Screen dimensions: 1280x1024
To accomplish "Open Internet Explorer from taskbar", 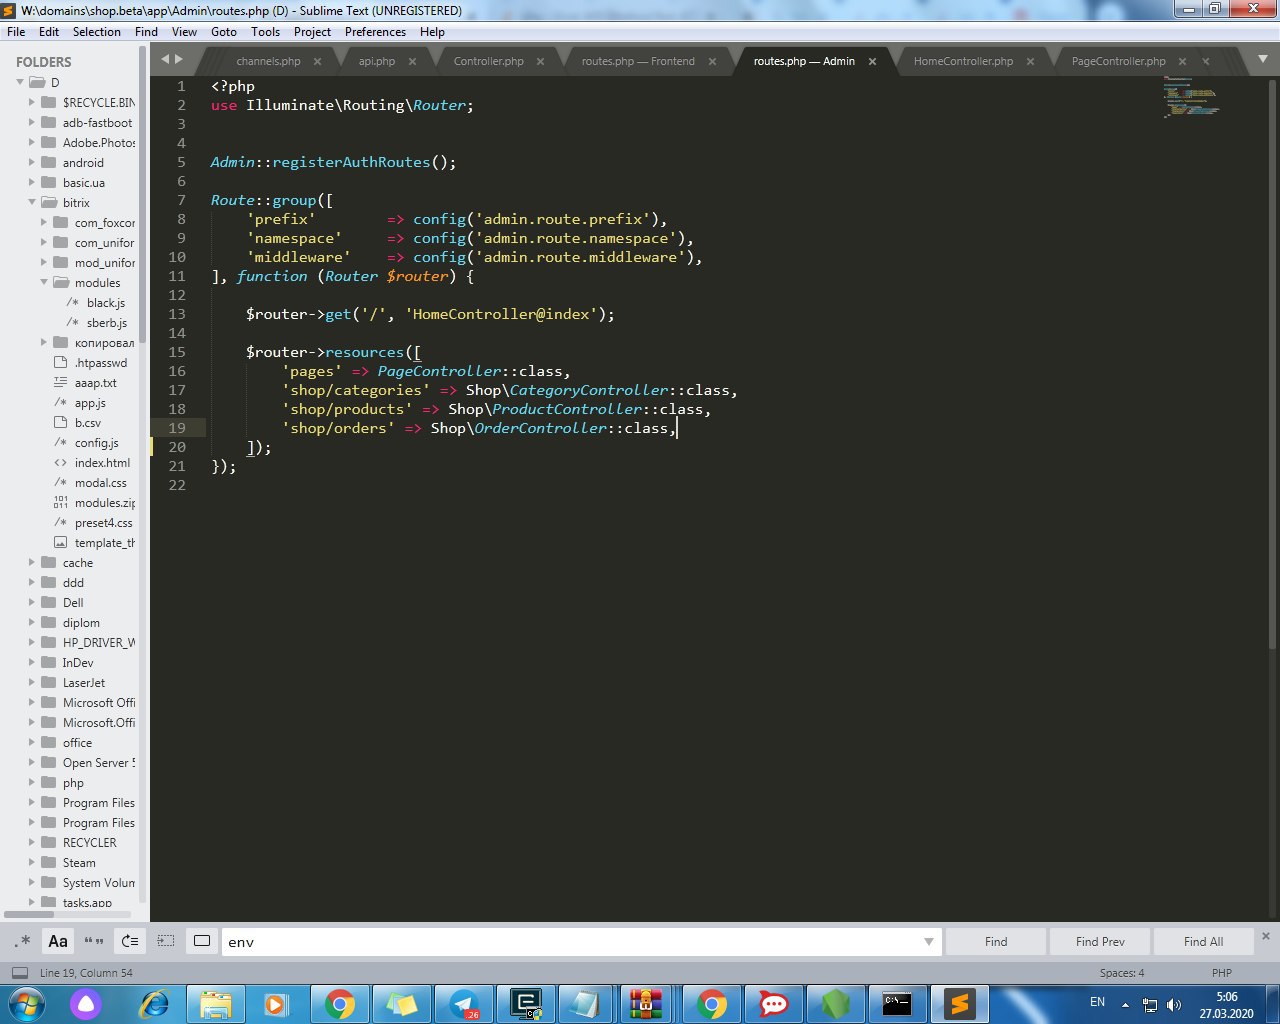I will coord(154,1003).
